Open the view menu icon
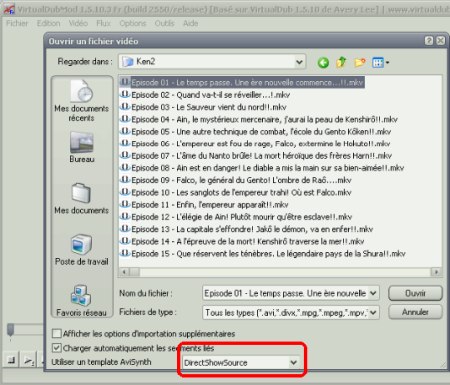The width and height of the screenshot is (450, 385). [x=380, y=62]
